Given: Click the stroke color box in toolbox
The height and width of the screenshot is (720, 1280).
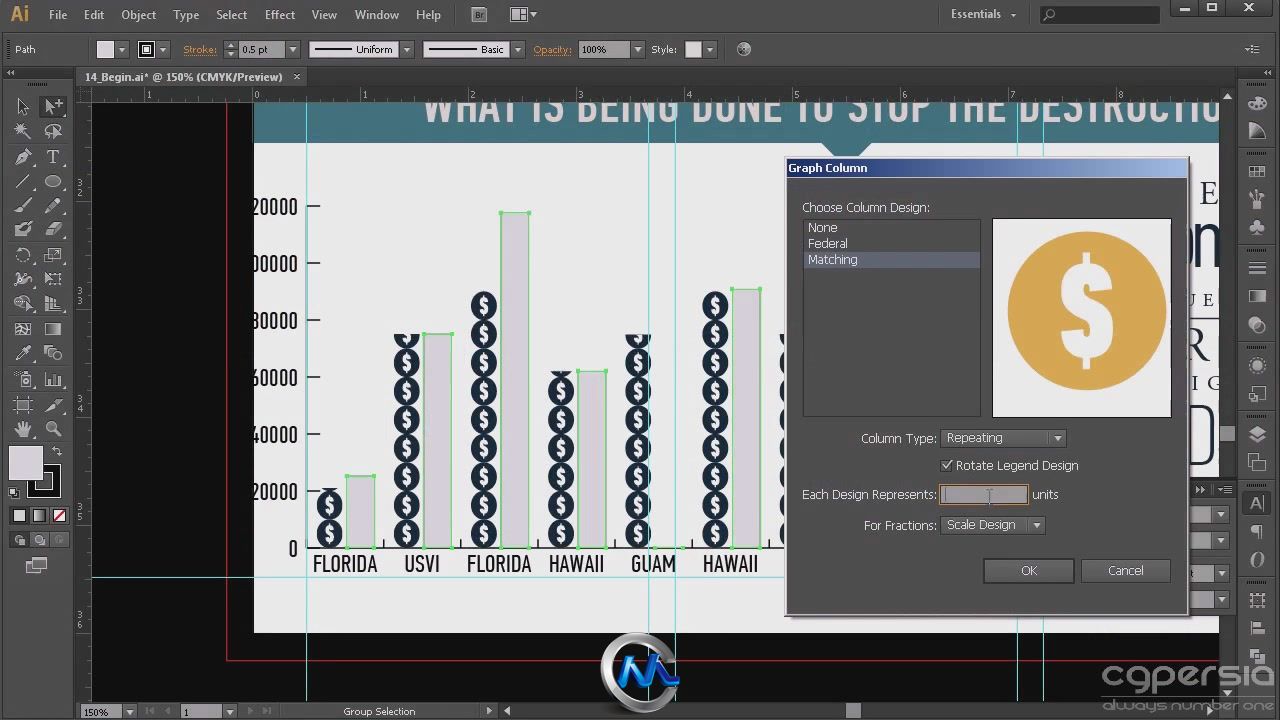Looking at the screenshot, I should [43, 482].
